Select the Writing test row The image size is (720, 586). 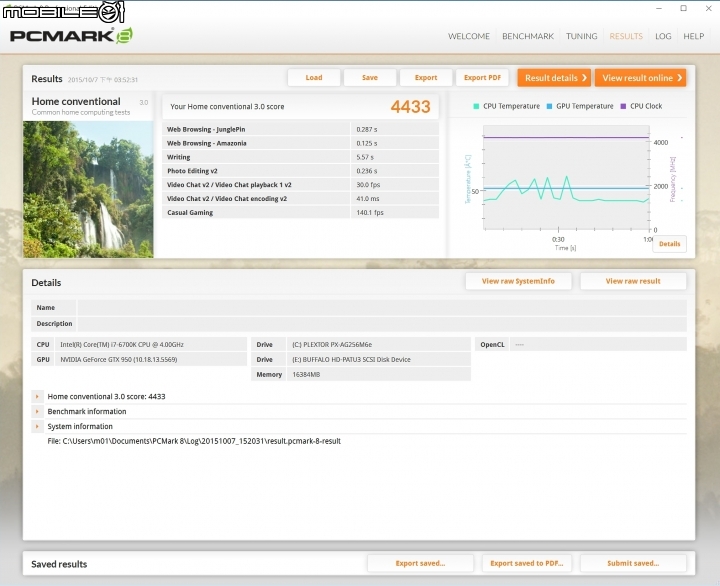pos(300,157)
